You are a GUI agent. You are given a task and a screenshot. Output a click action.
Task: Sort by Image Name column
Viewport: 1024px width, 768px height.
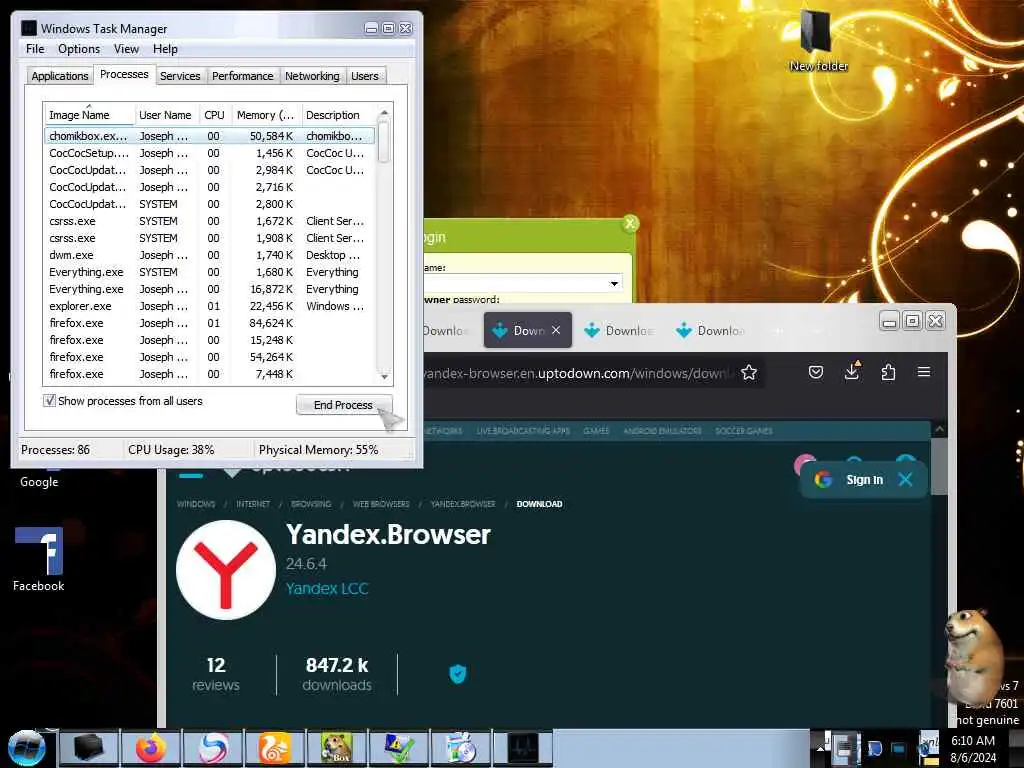(89, 115)
